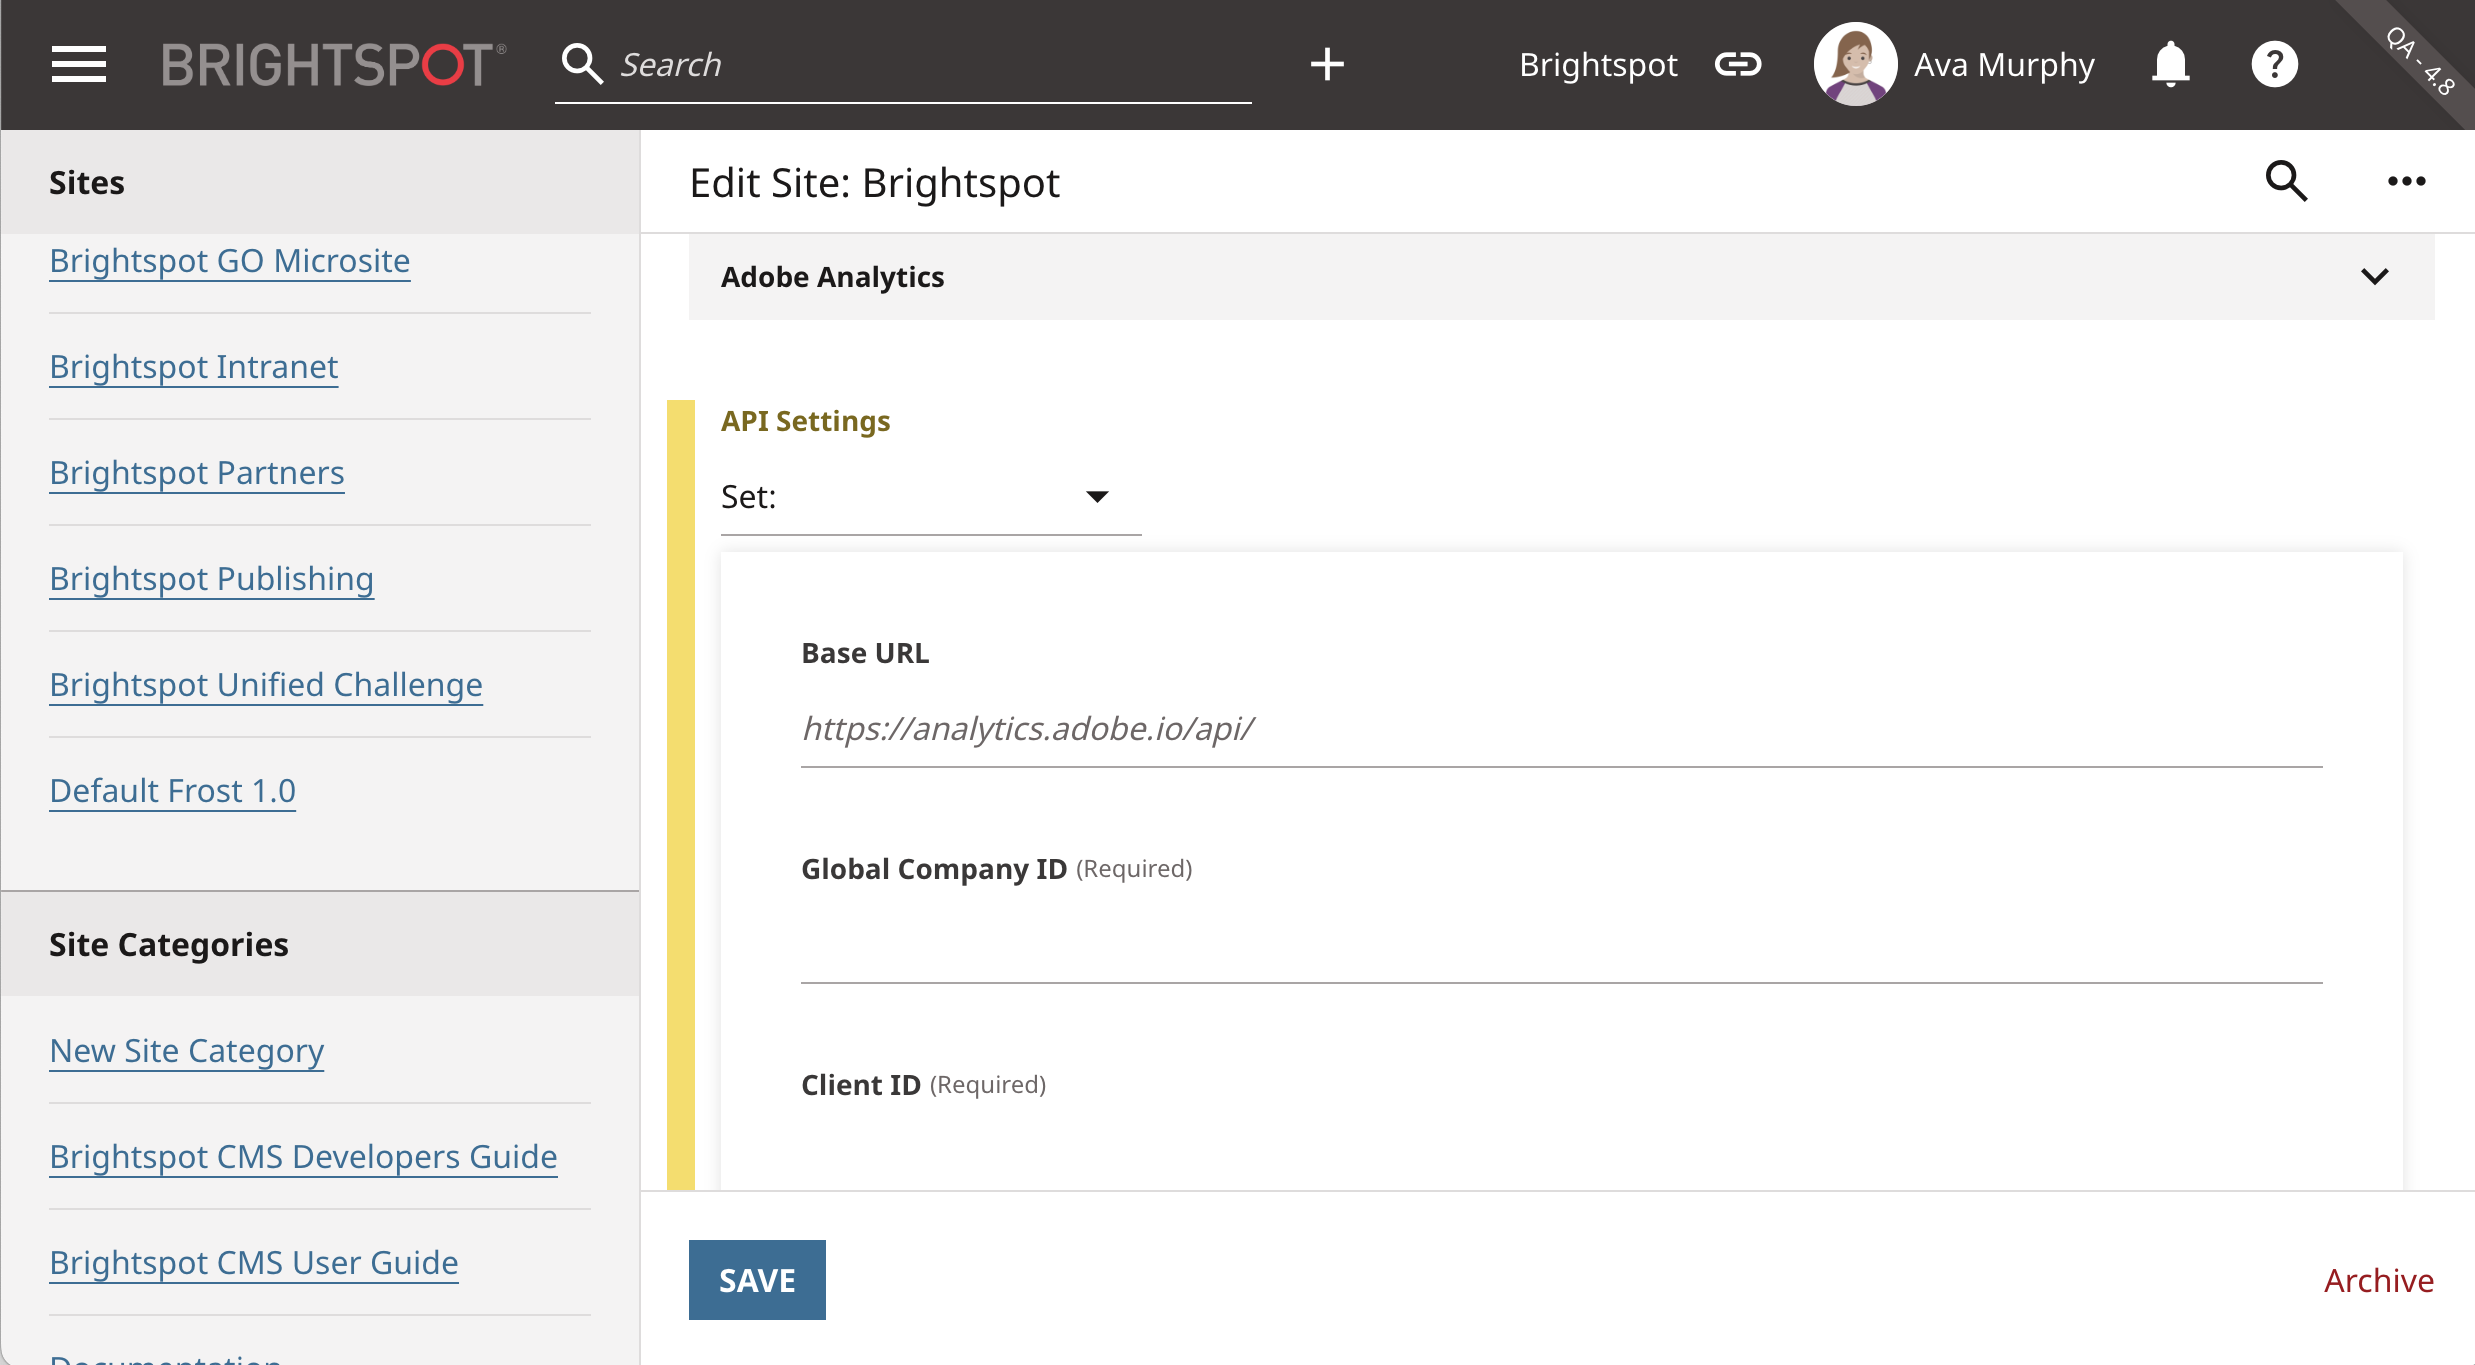Click the Client ID label

point(861,1085)
